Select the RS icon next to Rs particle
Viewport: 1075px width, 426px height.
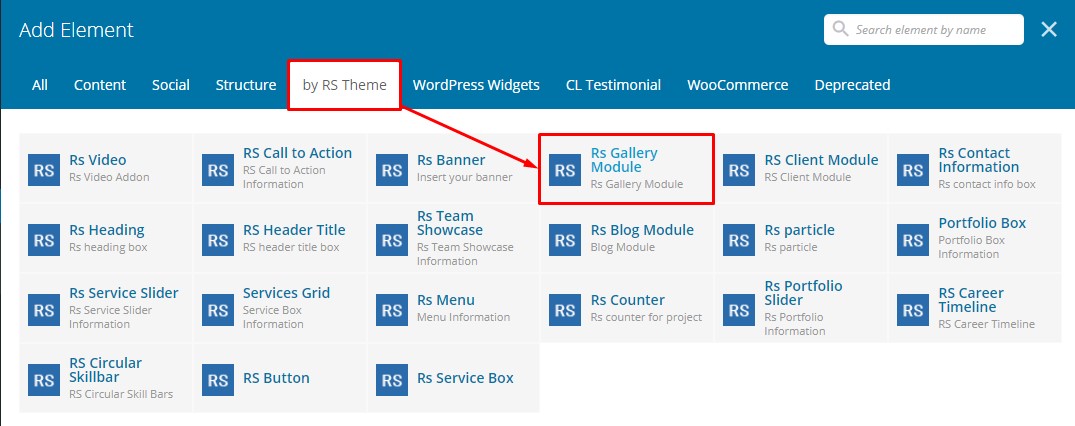click(739, 239)
